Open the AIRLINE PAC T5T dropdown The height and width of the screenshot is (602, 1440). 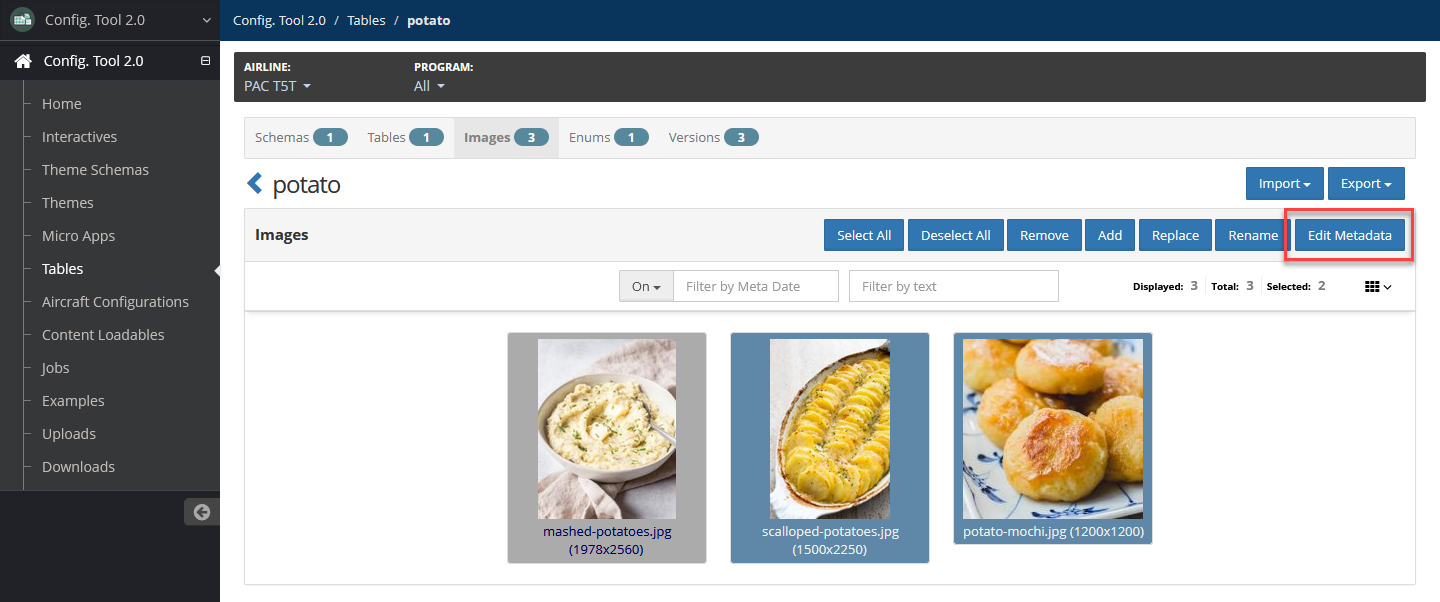(x=277, y=86)
